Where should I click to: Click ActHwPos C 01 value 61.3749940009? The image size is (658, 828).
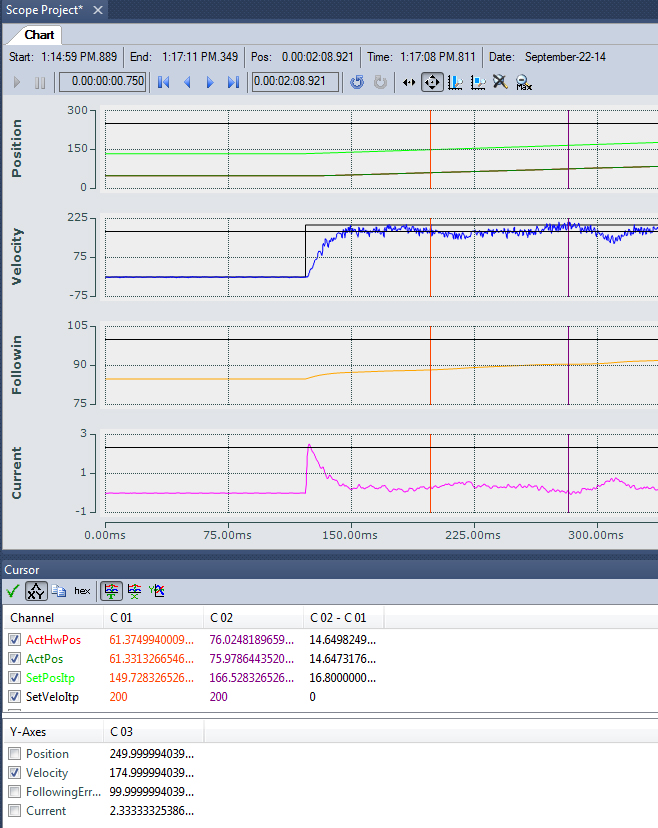(x=152, y=640)
